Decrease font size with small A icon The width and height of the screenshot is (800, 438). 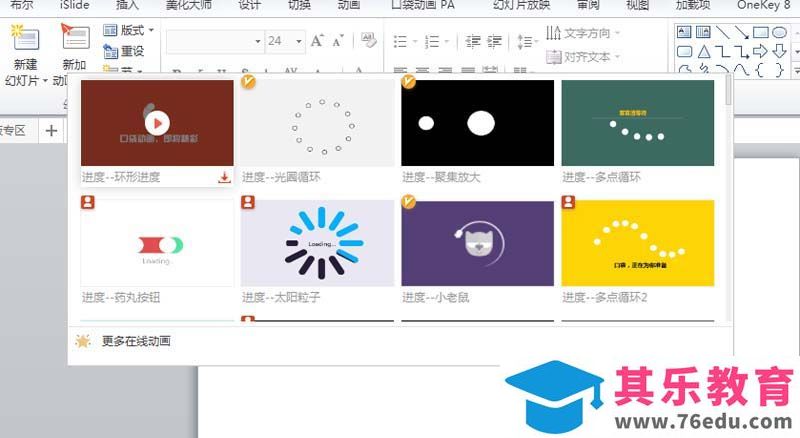click(337, 41)
